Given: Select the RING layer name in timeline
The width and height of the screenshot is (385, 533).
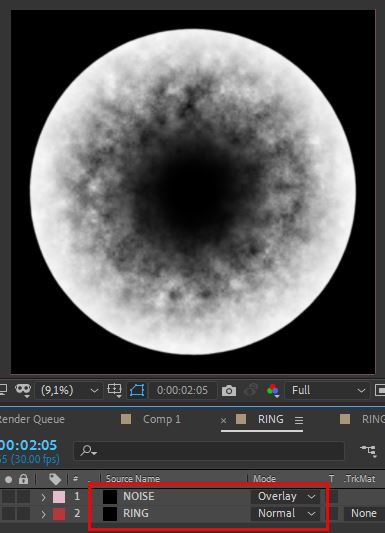Looking at the screenshot, I should click(136, 513).
